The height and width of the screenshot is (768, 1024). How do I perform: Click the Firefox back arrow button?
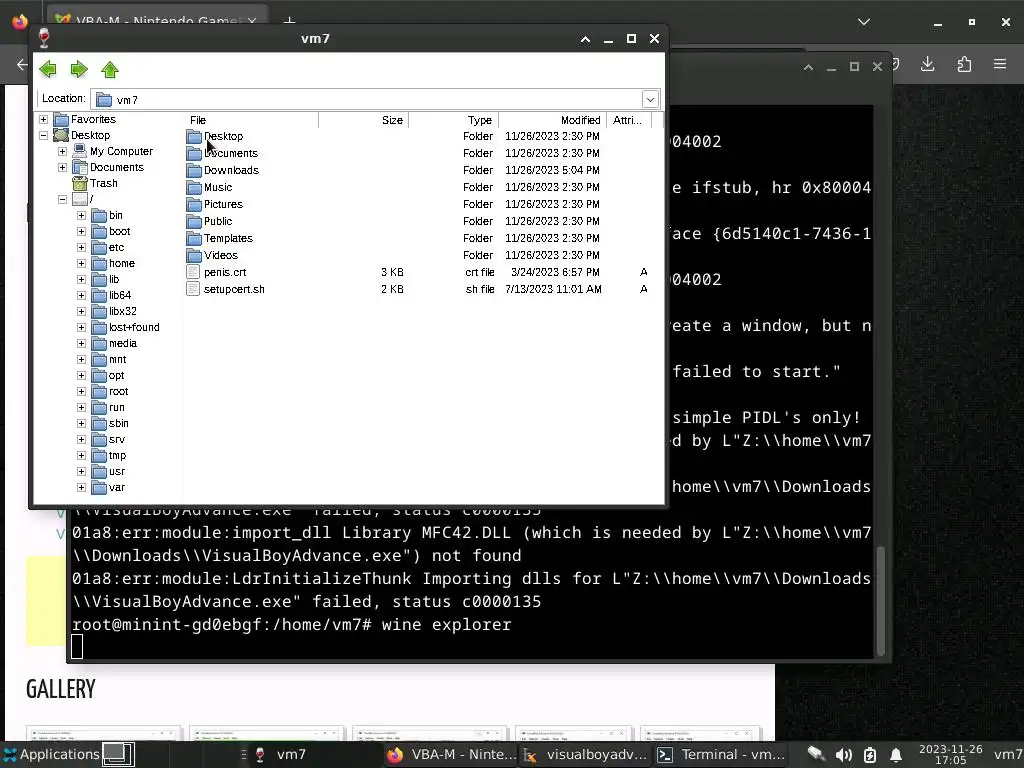pyautogui.click(x=22, y=65)
